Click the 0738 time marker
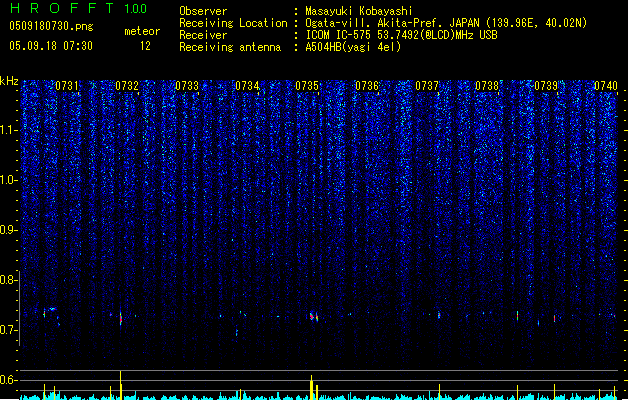The width and height of the screenshot is (629, 400). tap(487, 86)
